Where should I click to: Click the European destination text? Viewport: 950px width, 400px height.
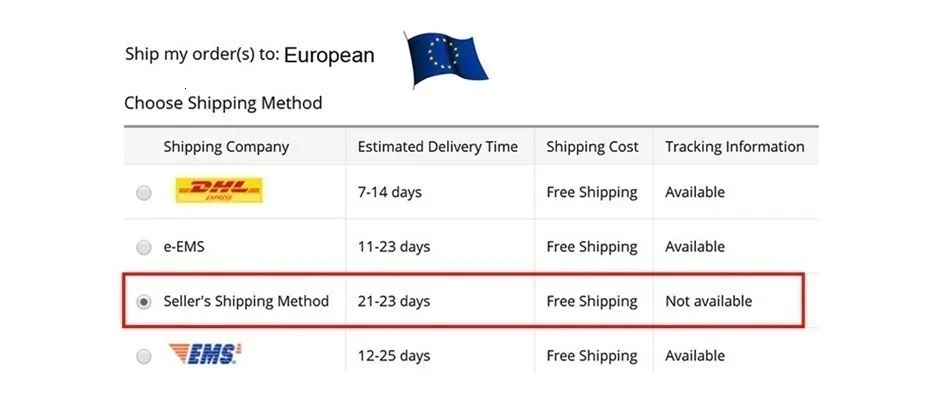(329, 56)
